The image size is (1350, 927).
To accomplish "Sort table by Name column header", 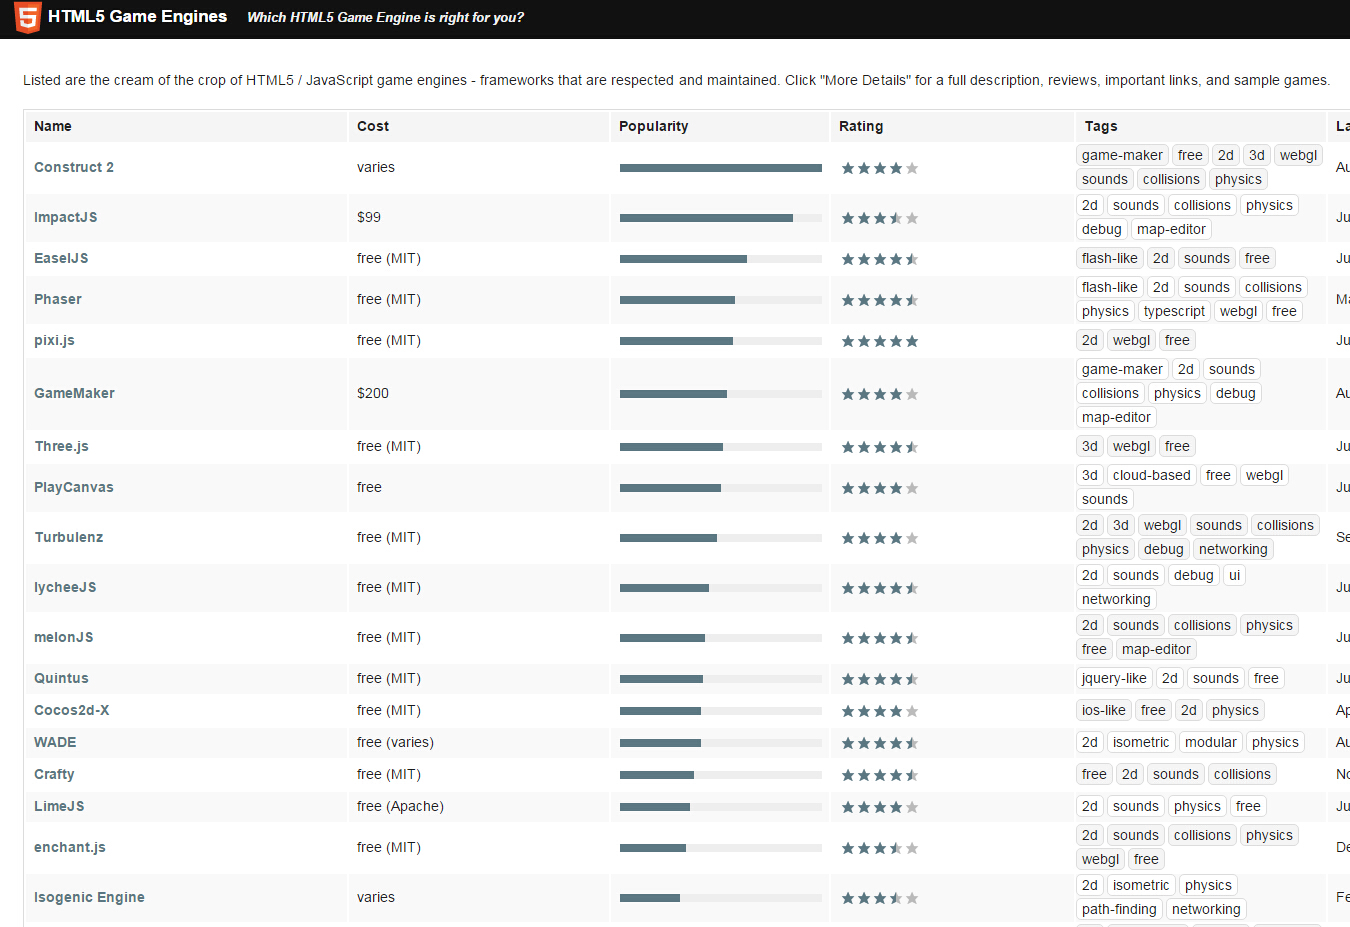I will 53,126.
